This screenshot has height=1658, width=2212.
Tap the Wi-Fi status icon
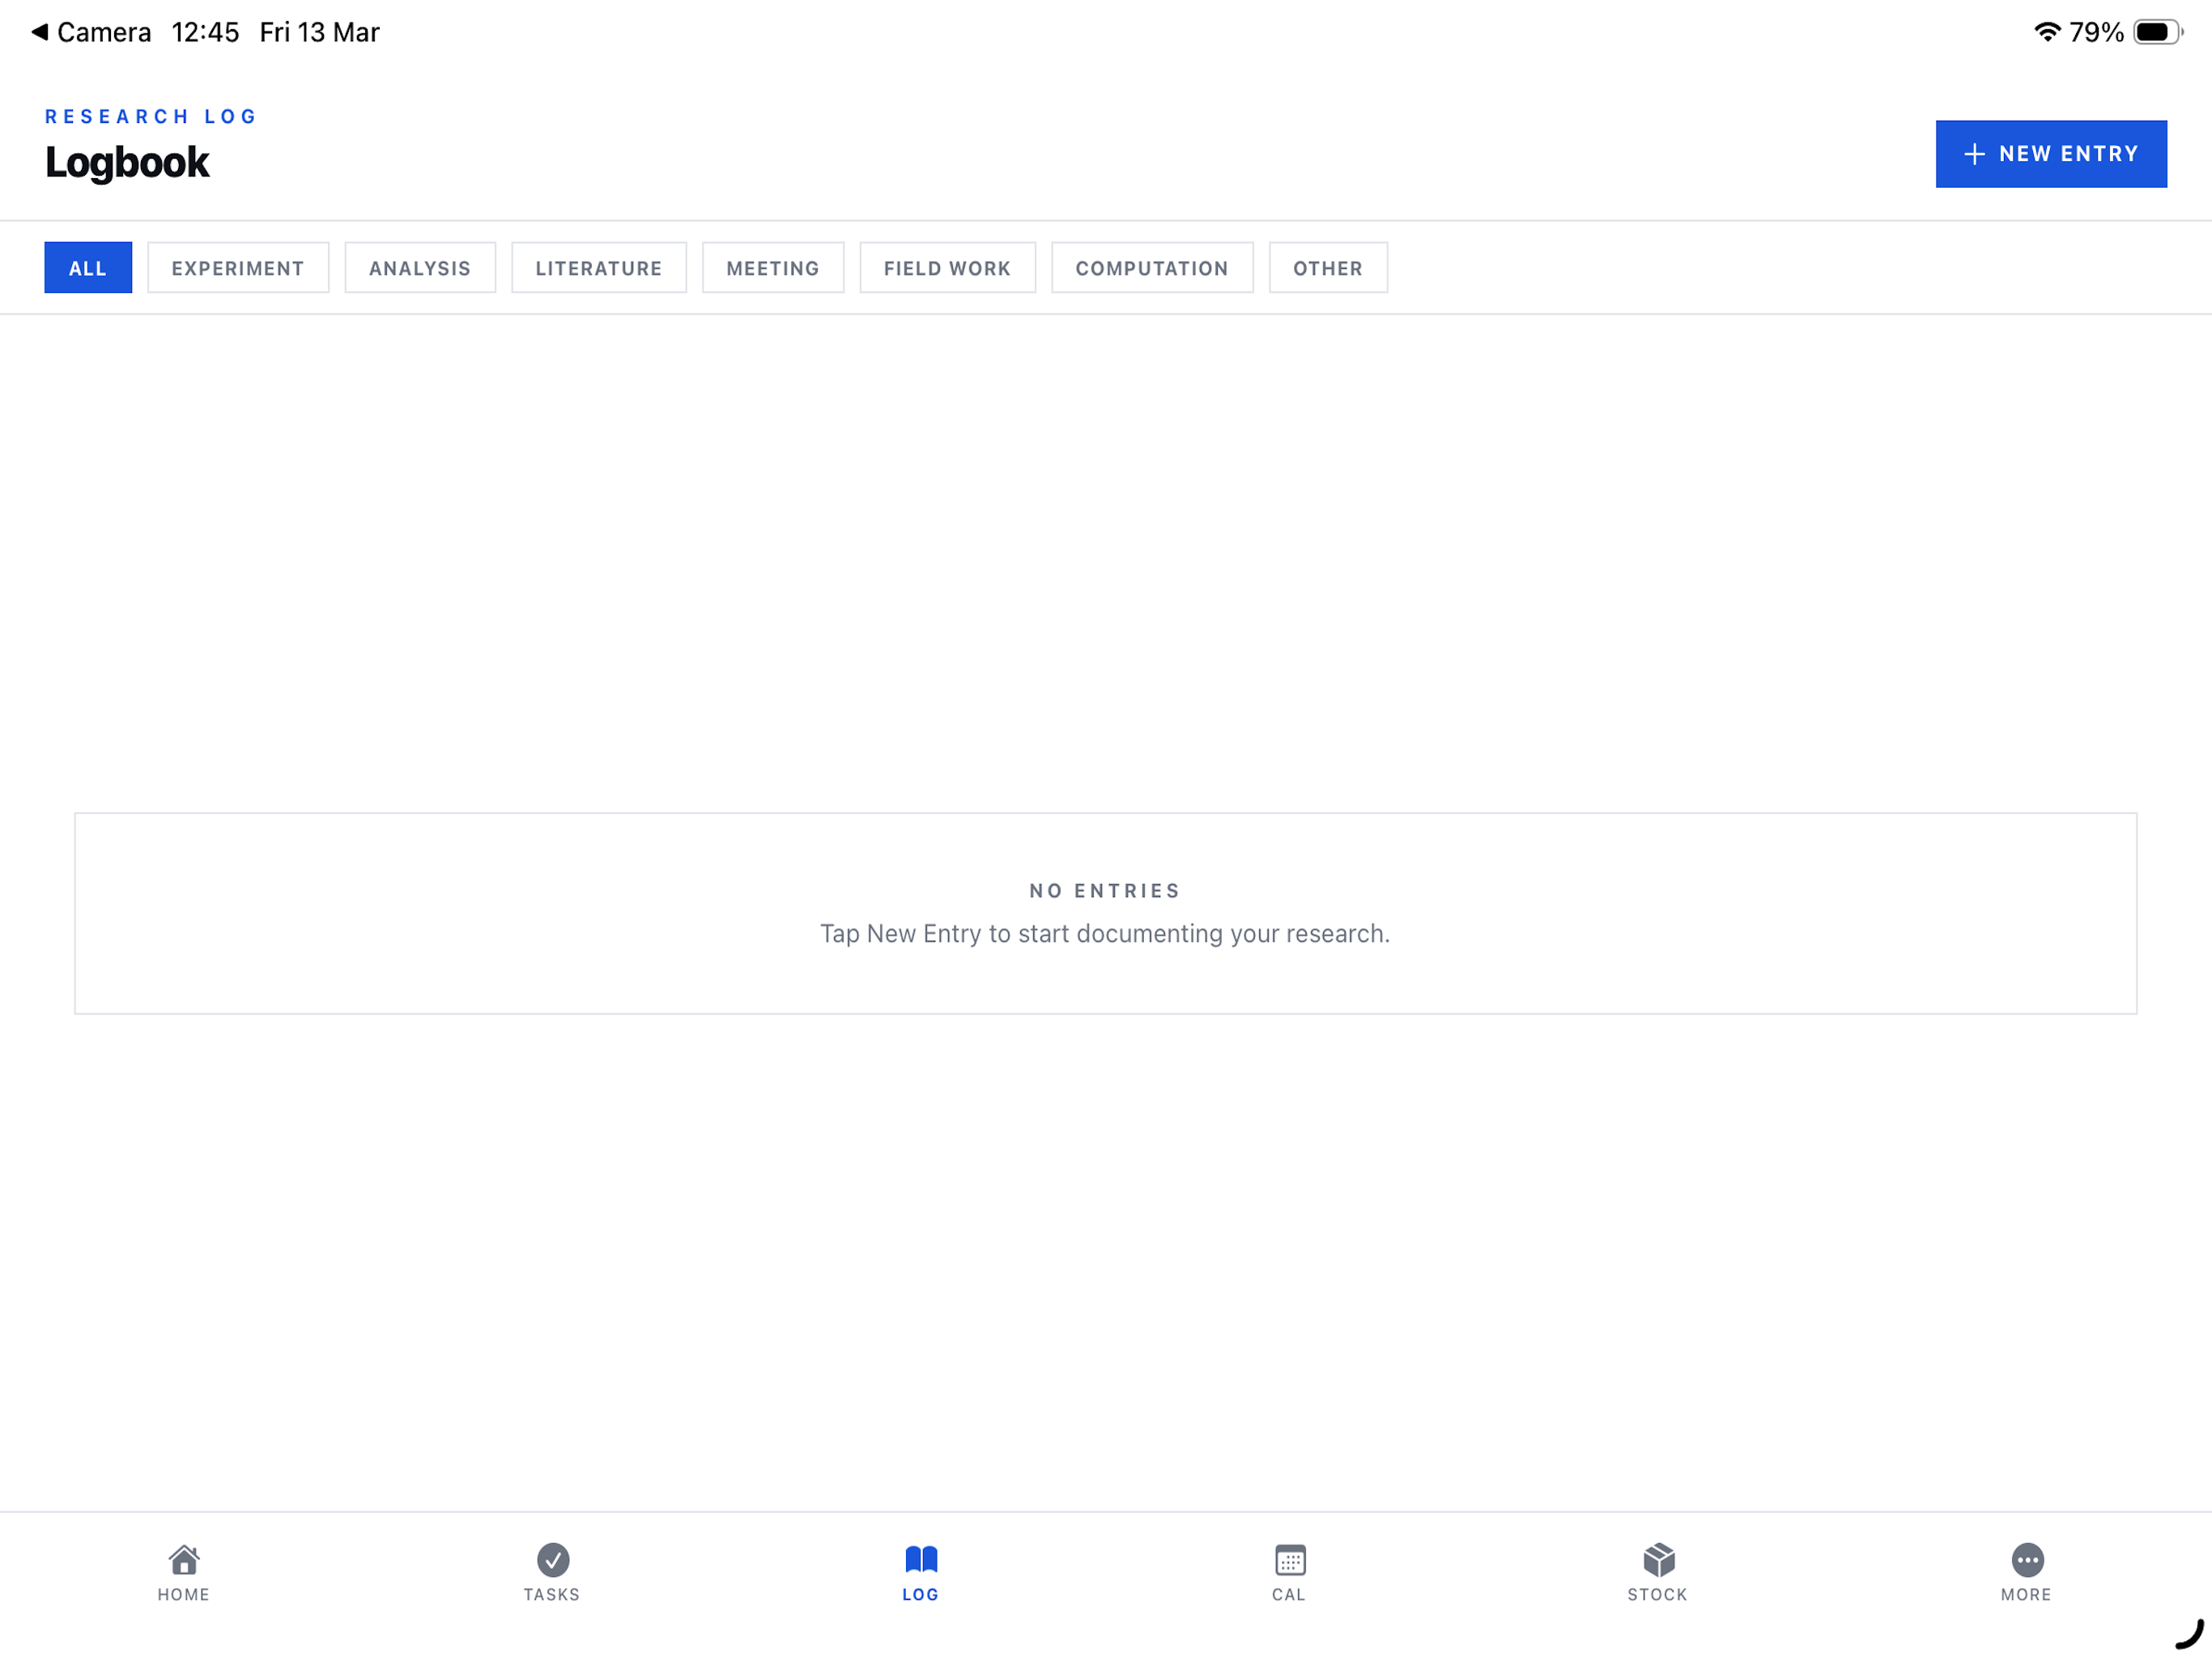pyautogui.click(x=2046, y=32)
